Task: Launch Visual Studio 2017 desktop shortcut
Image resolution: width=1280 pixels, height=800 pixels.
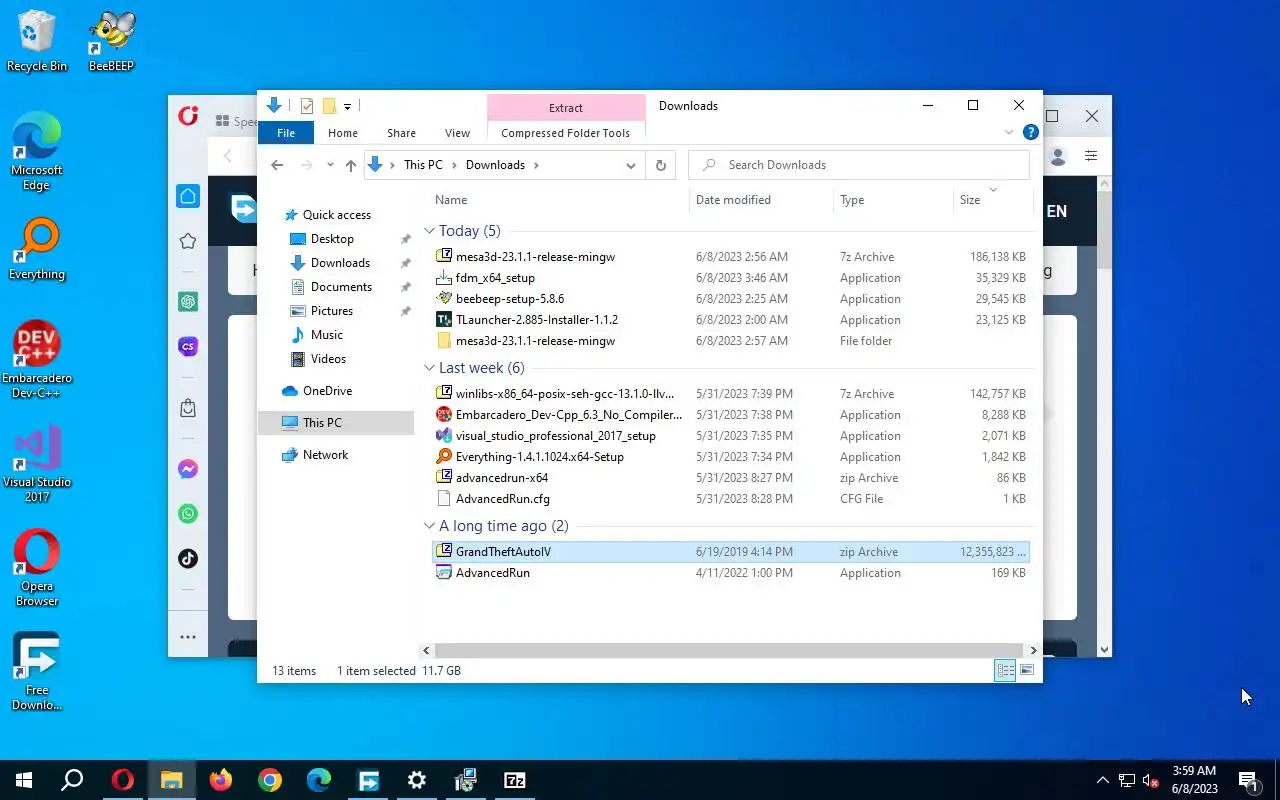Action: click(37, 464)
